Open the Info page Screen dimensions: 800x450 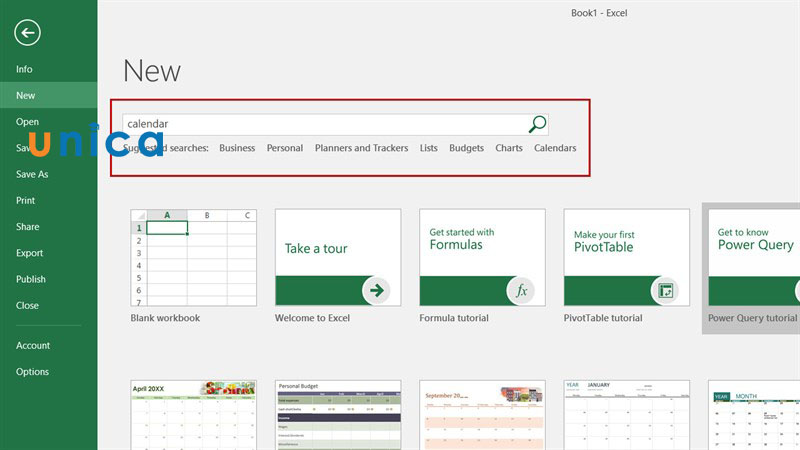(24, 69)
